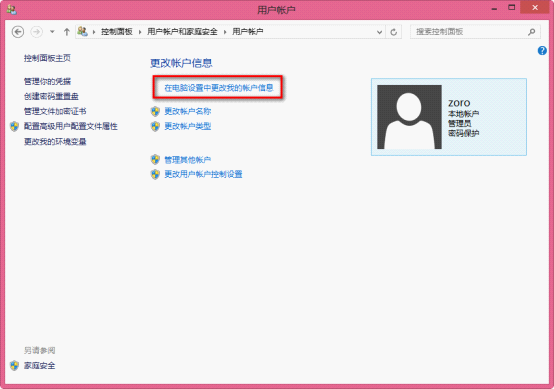Open the address bar history dropdown
Image resolution: width=554 pixels, height=389 pixels.
click(379, 32)
